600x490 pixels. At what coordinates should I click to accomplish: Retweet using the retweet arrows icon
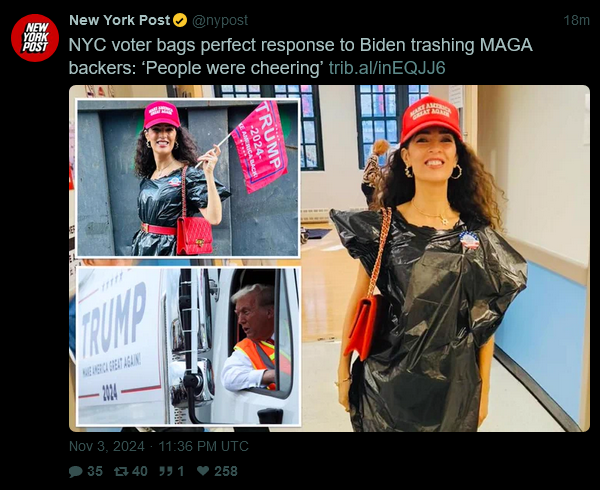(x=121, y=471)
